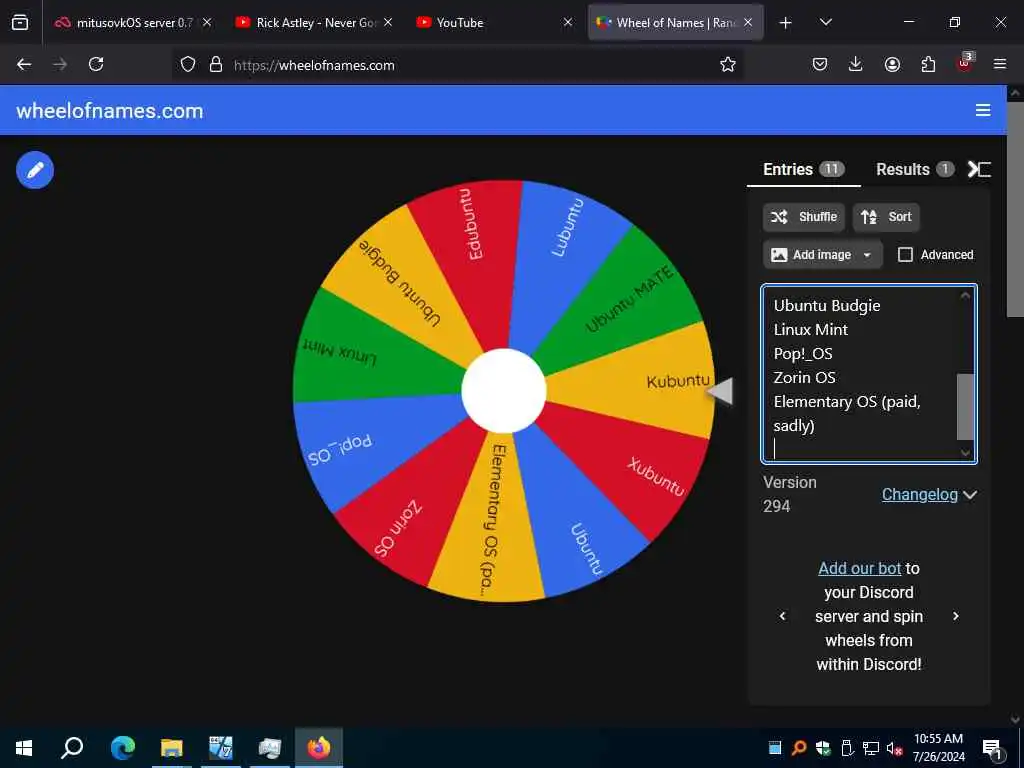1024x768 pixels.
Task: Open Firefox View from the tab bar icon
Action: [20, 22]
